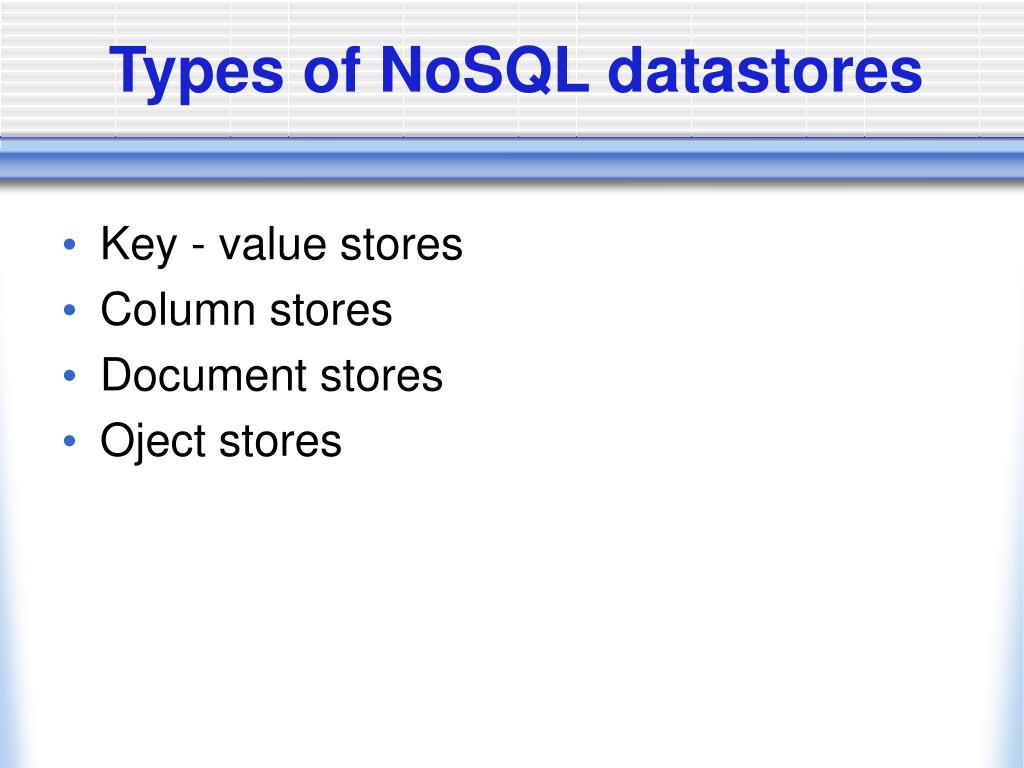Screen dimensions: 1024x768
Task: Select the 'Document stores' bullet text
Action: click(272, 375)
